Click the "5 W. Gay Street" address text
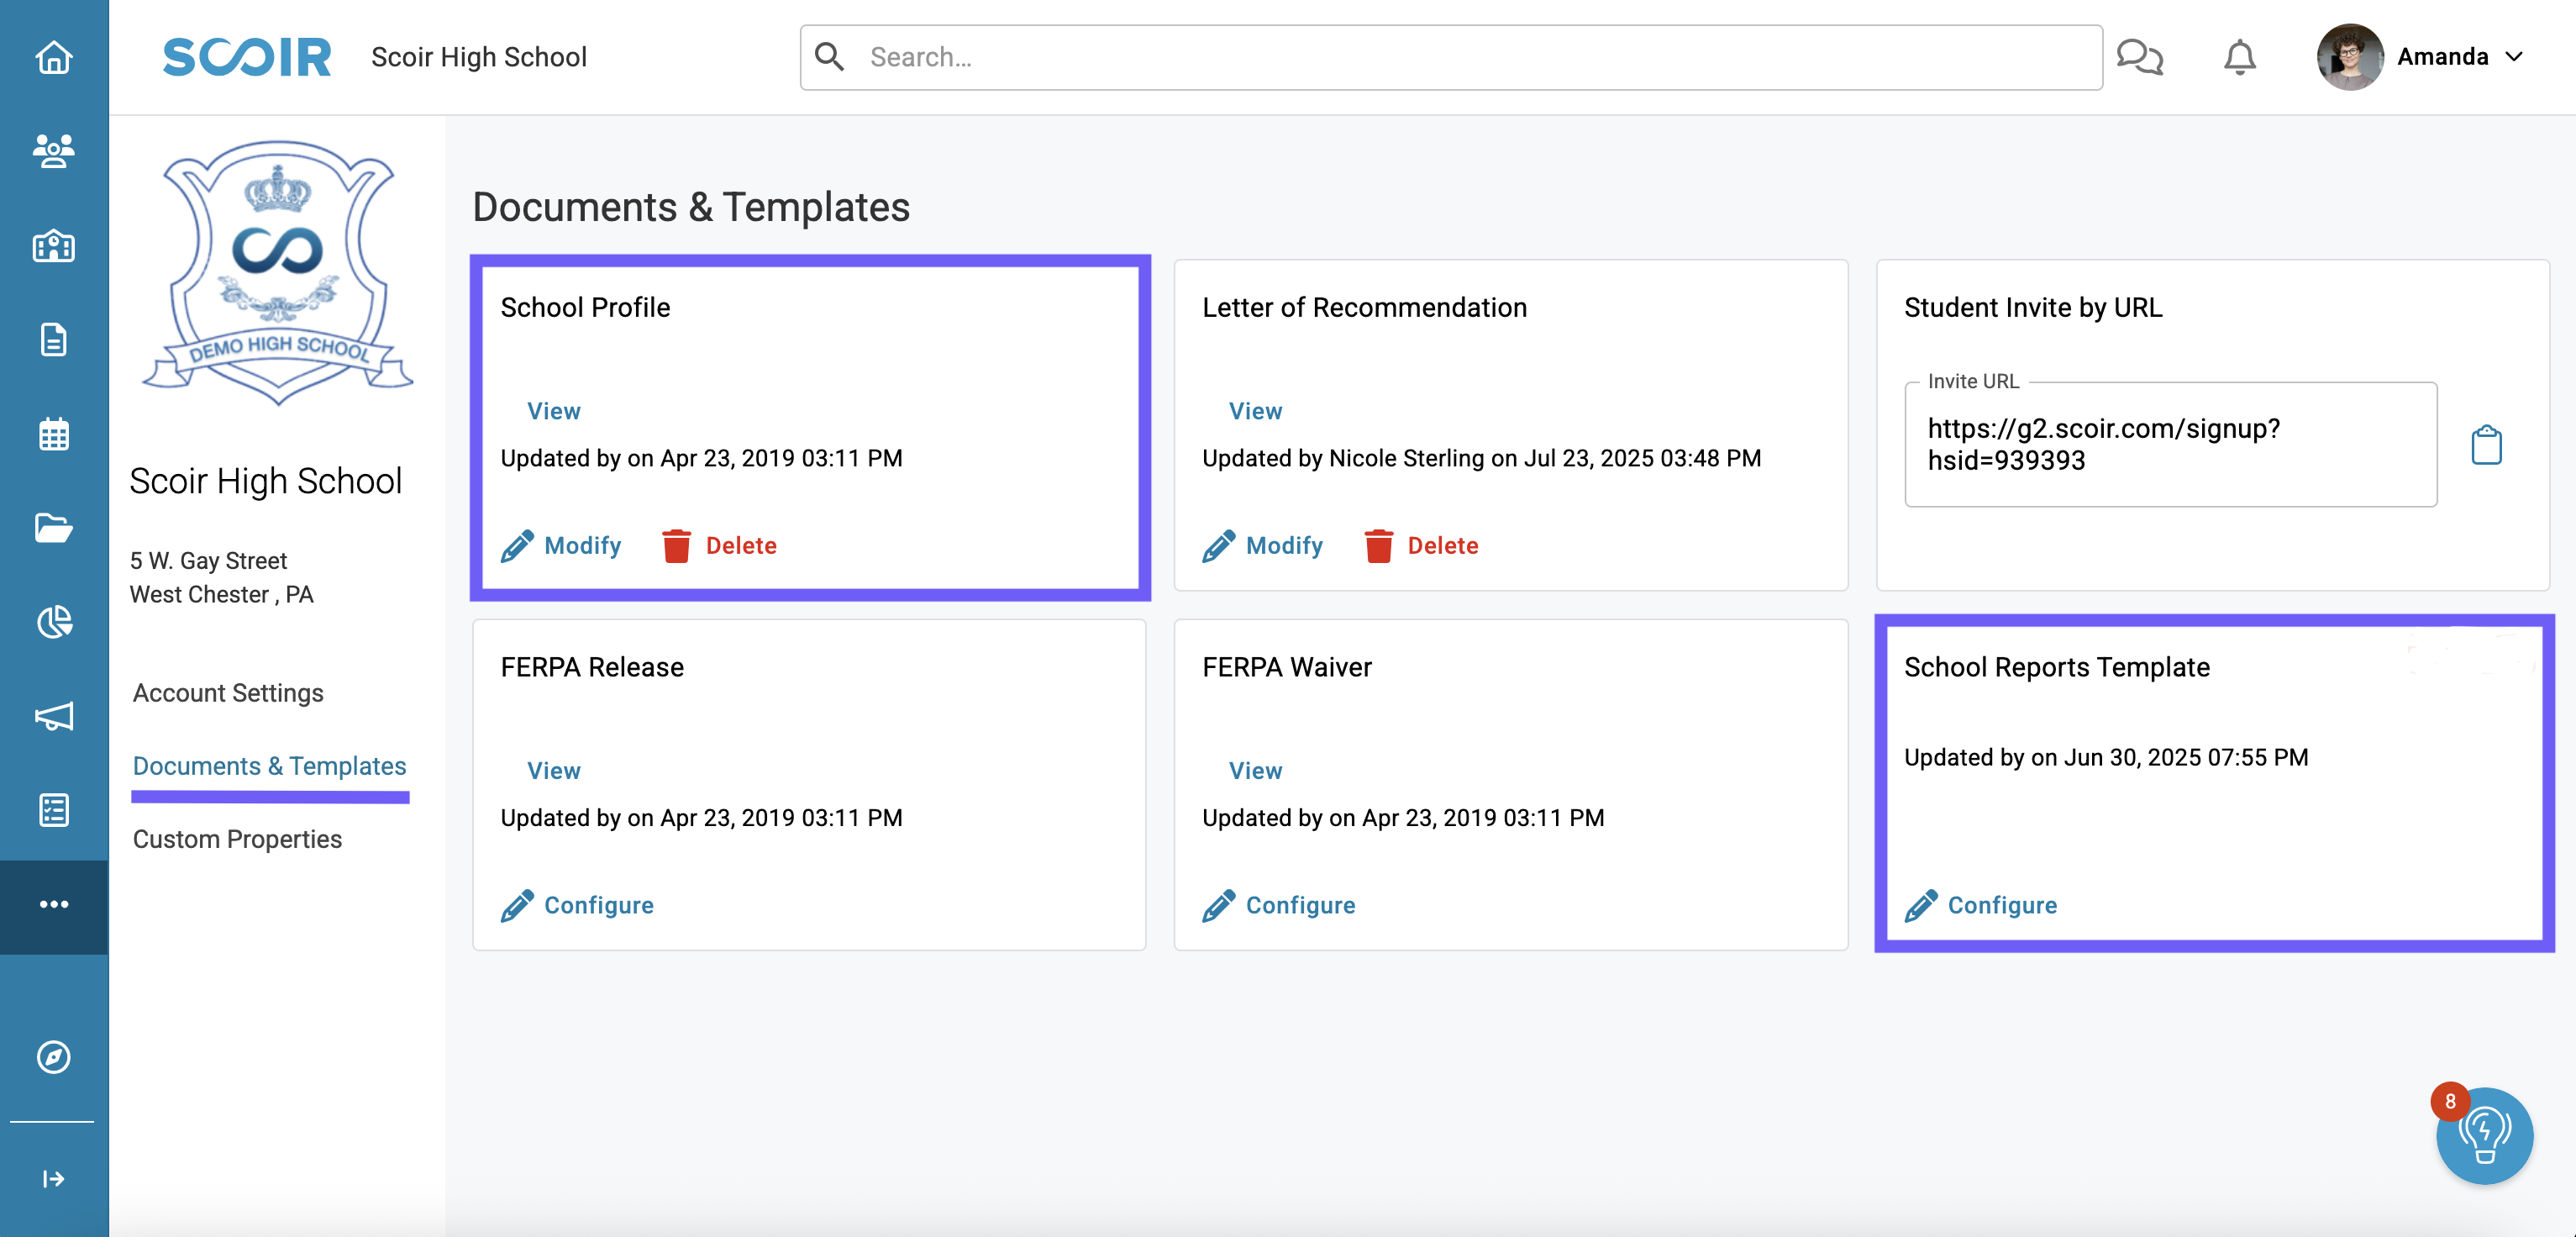Viewport: 2576px width, 1237px height. pyautogui.click(x=208, y=560)
